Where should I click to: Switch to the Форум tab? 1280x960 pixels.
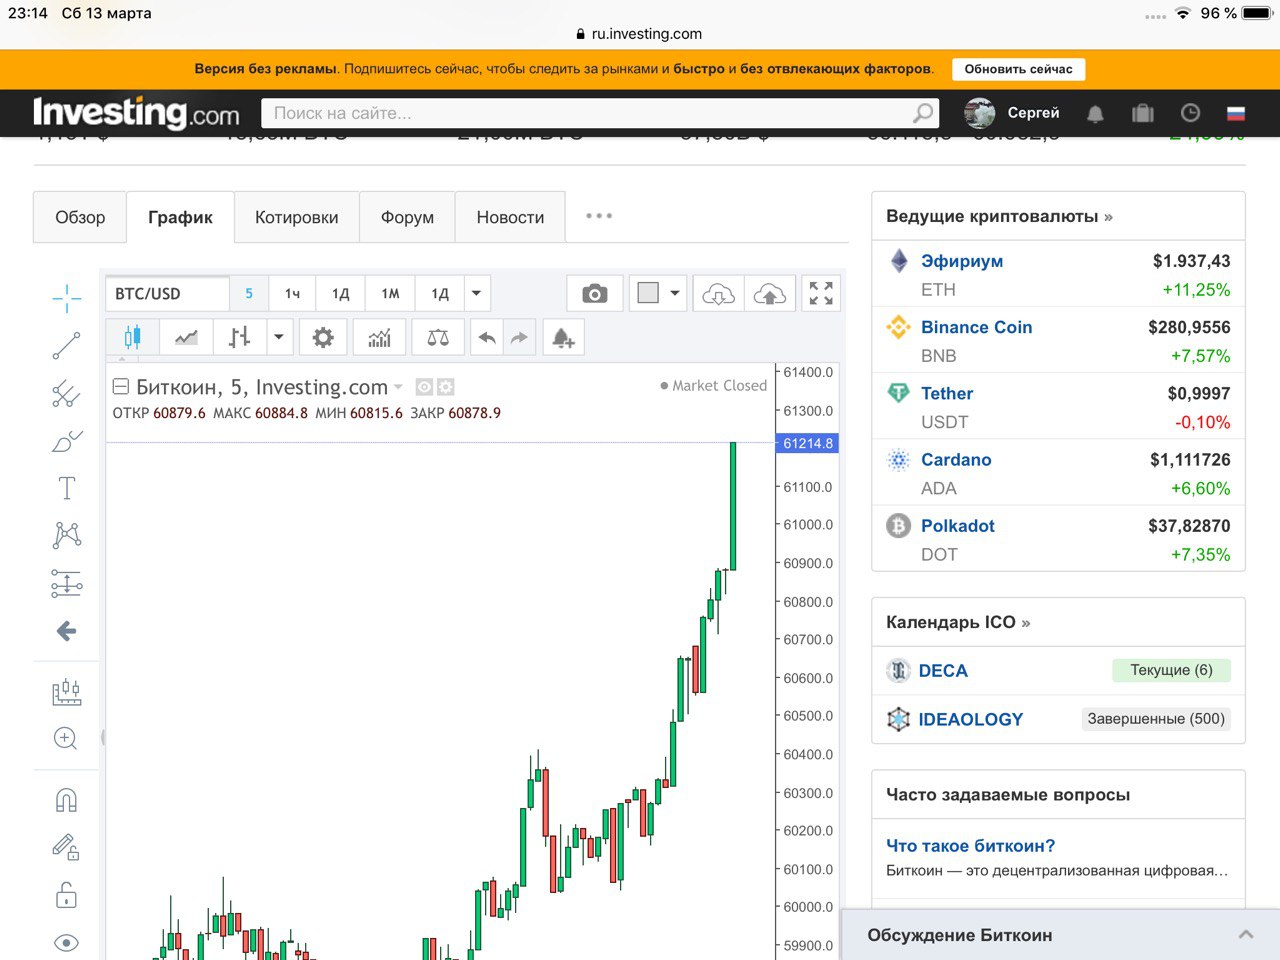(x=407, y=217)
